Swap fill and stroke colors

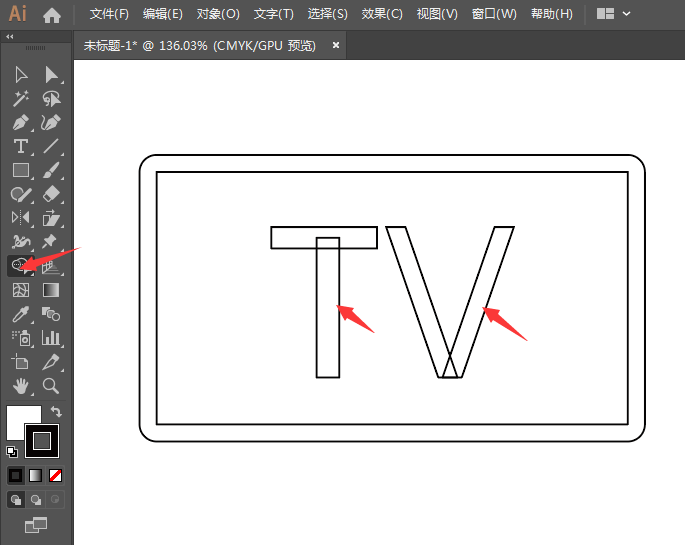pos(56,411)
